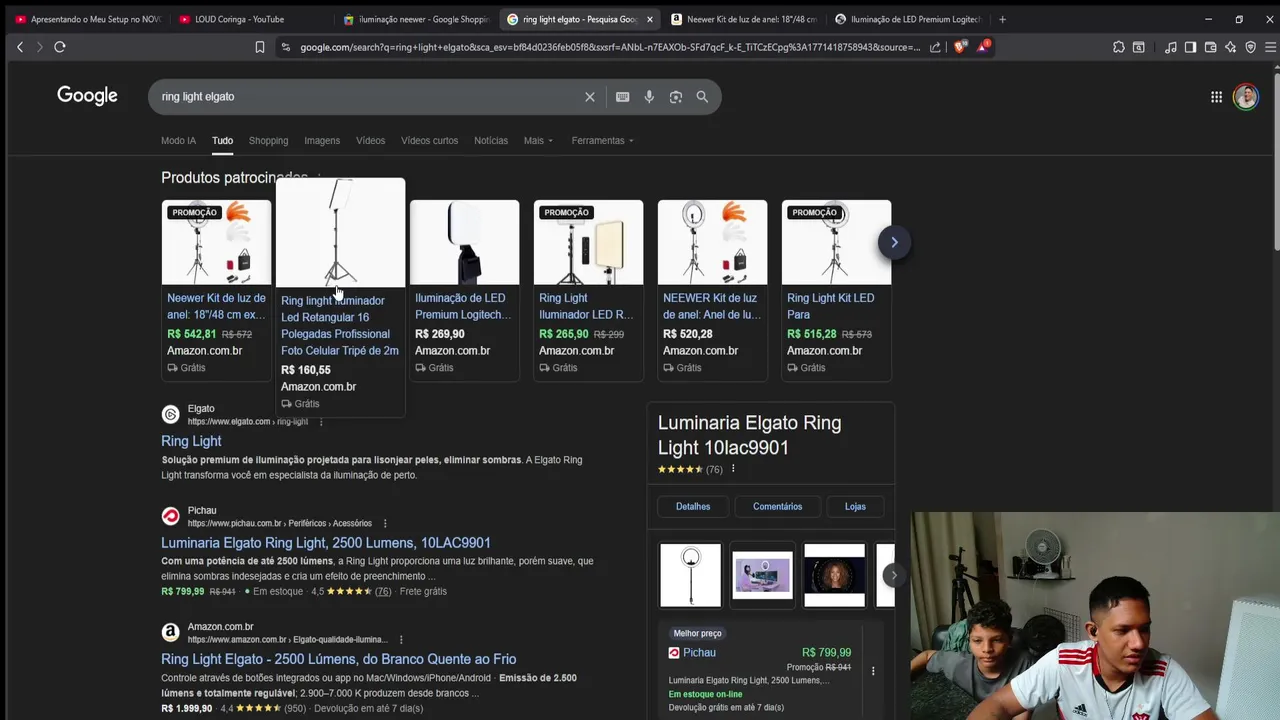Viewport: 1280px width, 720px height.
Task: Click the search query input field
Action: point(370,97)
